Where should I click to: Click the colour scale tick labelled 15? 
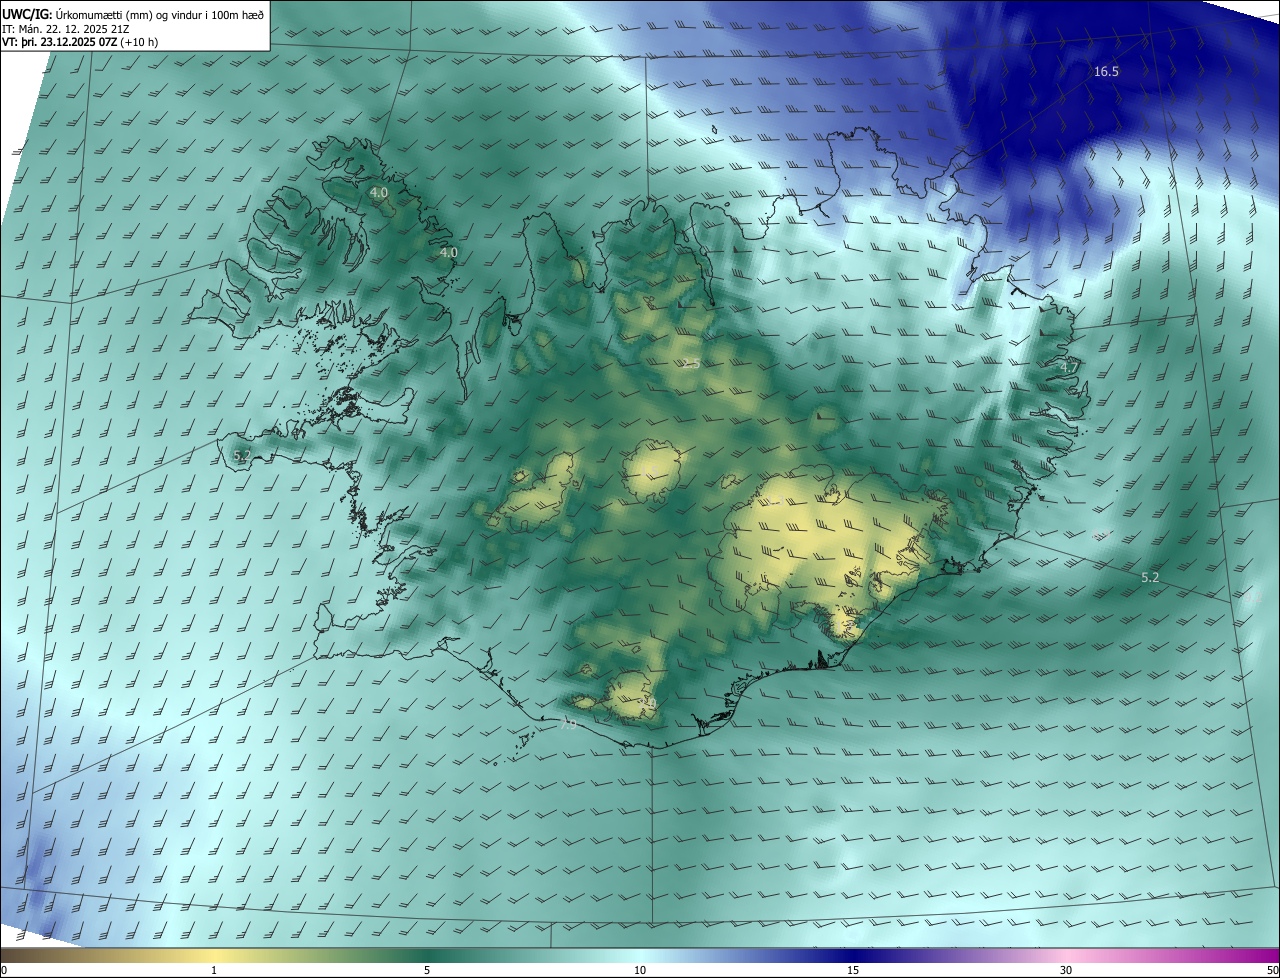point(853,970)
